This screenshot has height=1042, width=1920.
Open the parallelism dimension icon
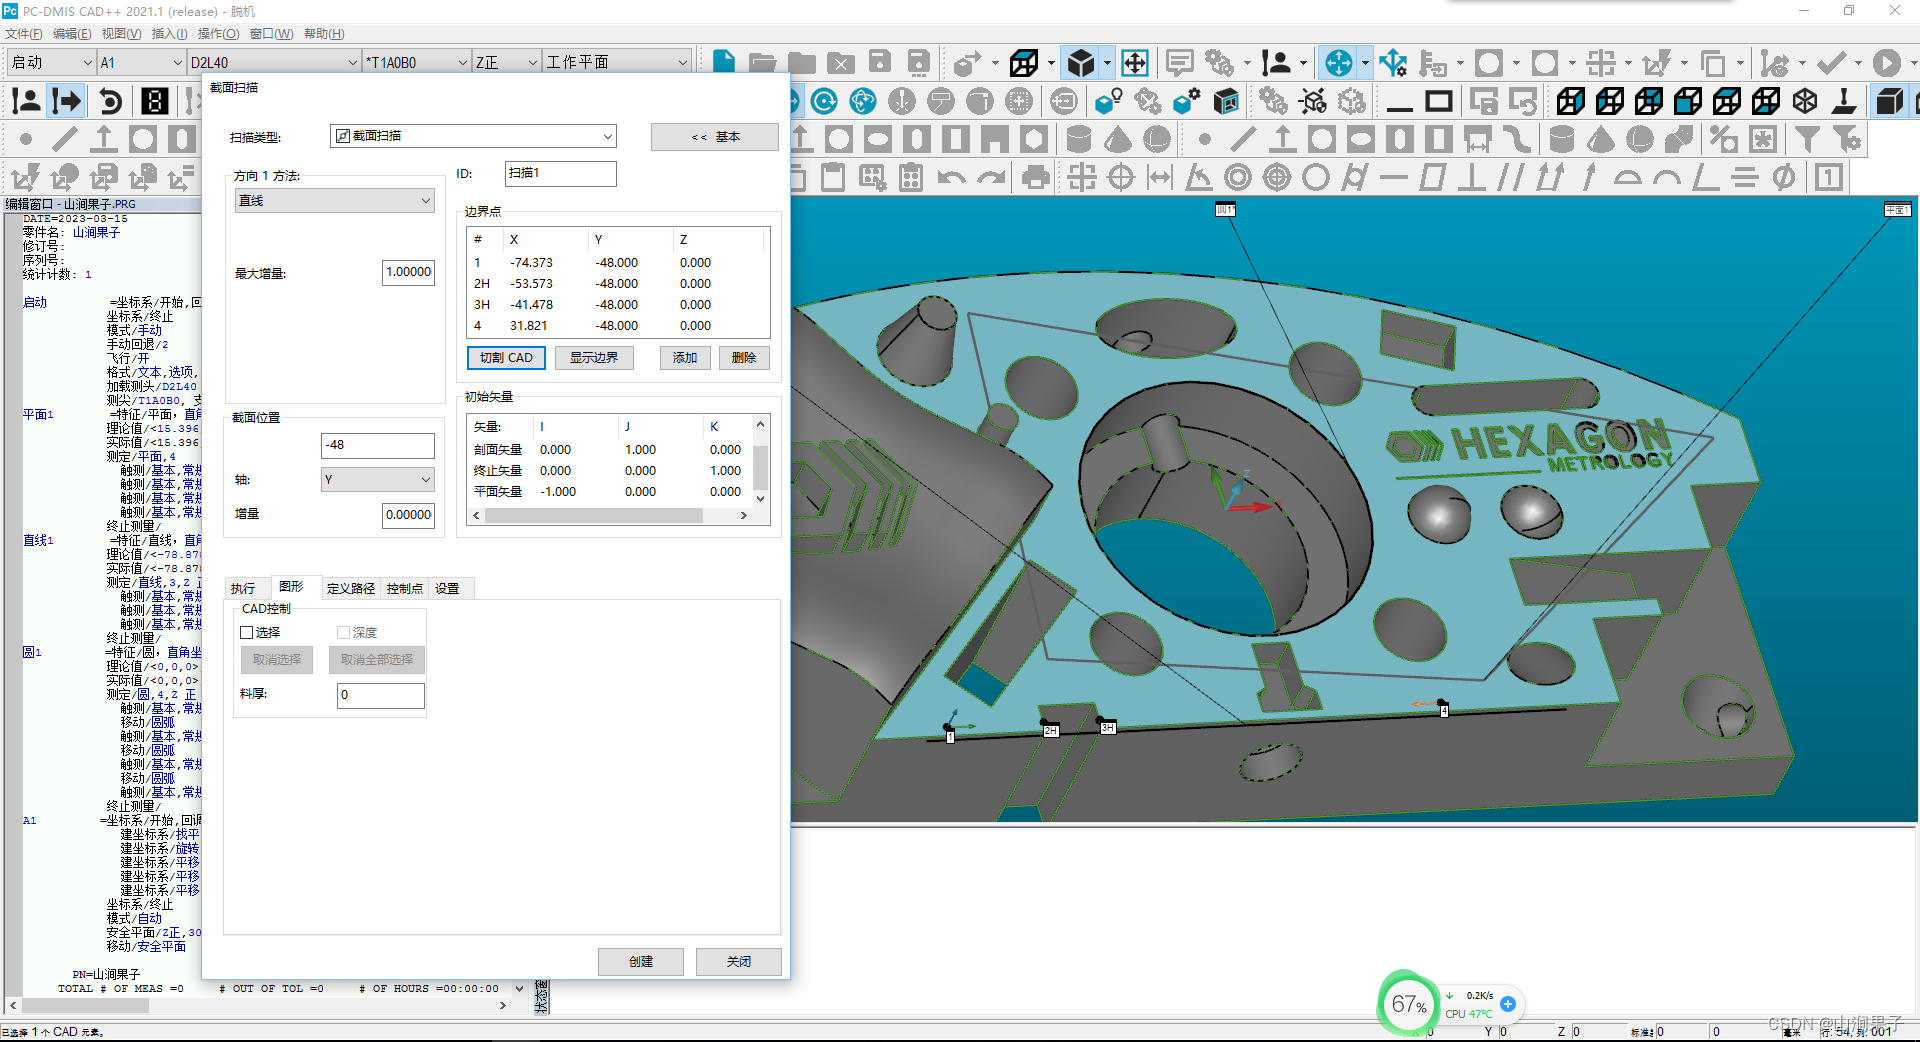coord(1510,178)
